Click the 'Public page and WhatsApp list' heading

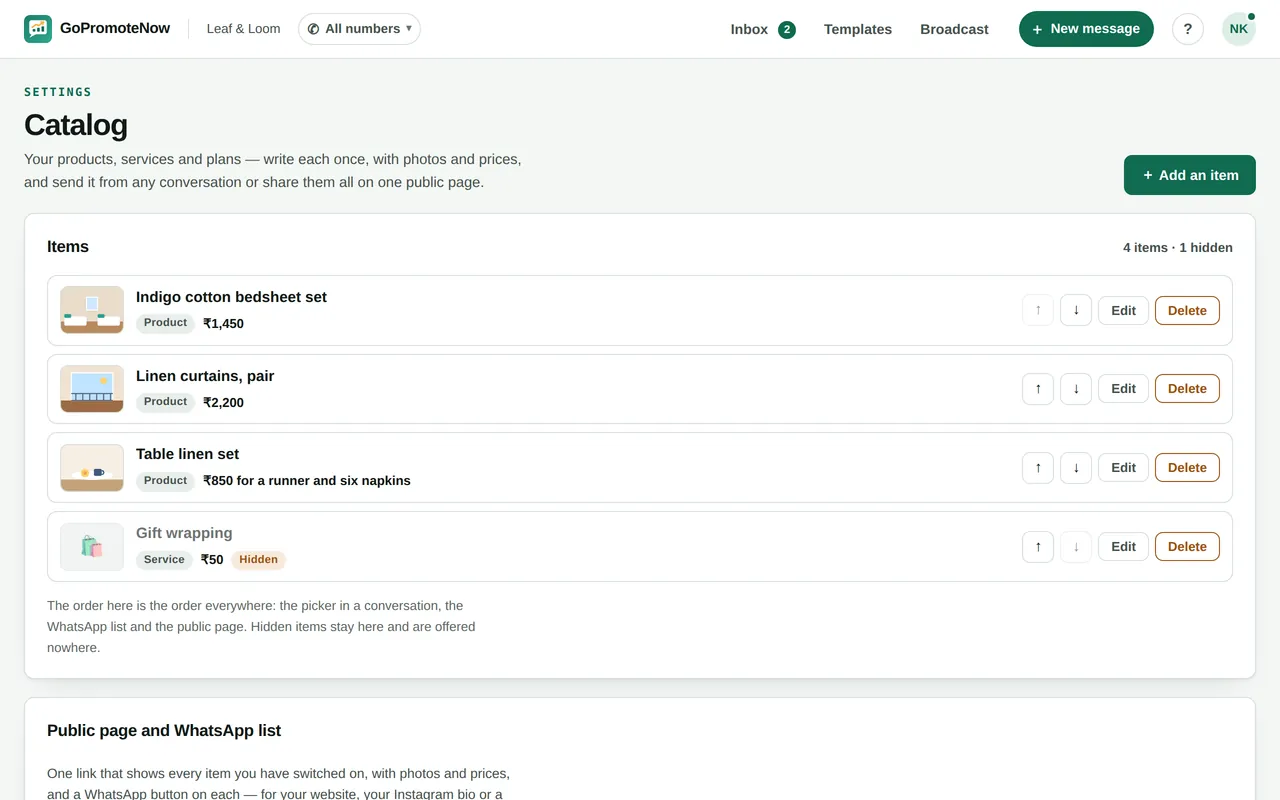coord(164,730)
